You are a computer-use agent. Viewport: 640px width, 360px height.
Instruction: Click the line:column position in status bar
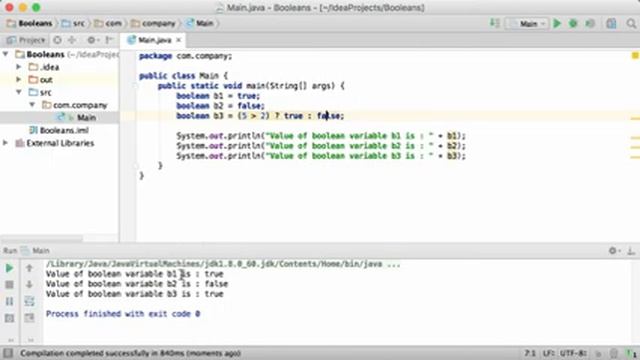(530, 353)
